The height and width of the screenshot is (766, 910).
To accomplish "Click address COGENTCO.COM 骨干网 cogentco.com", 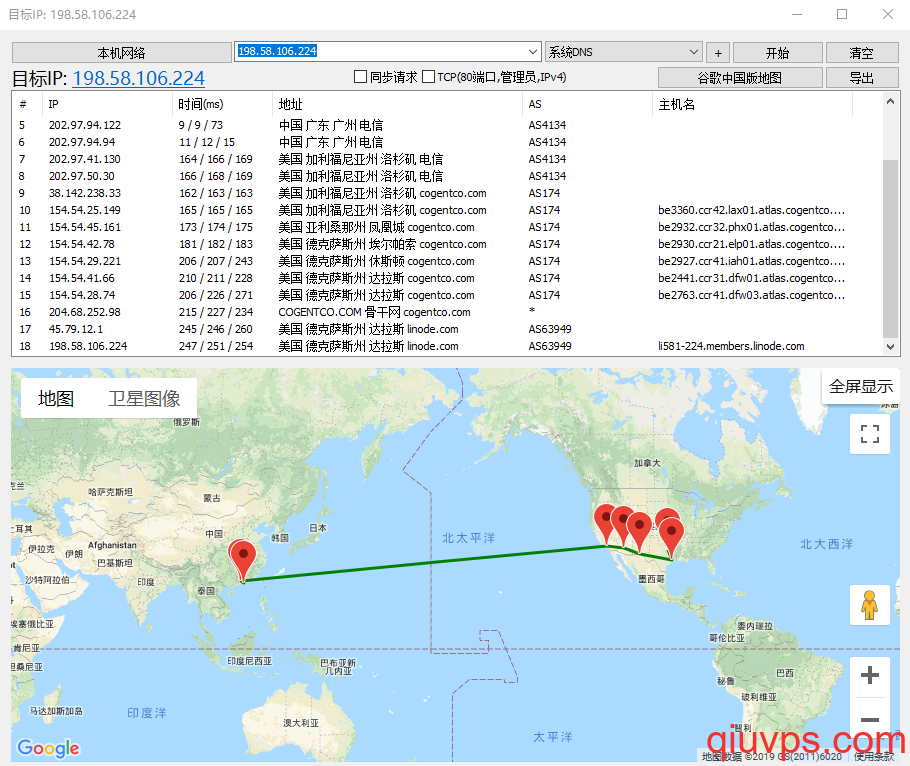I will pyautogui.click(x=374, y=312).
